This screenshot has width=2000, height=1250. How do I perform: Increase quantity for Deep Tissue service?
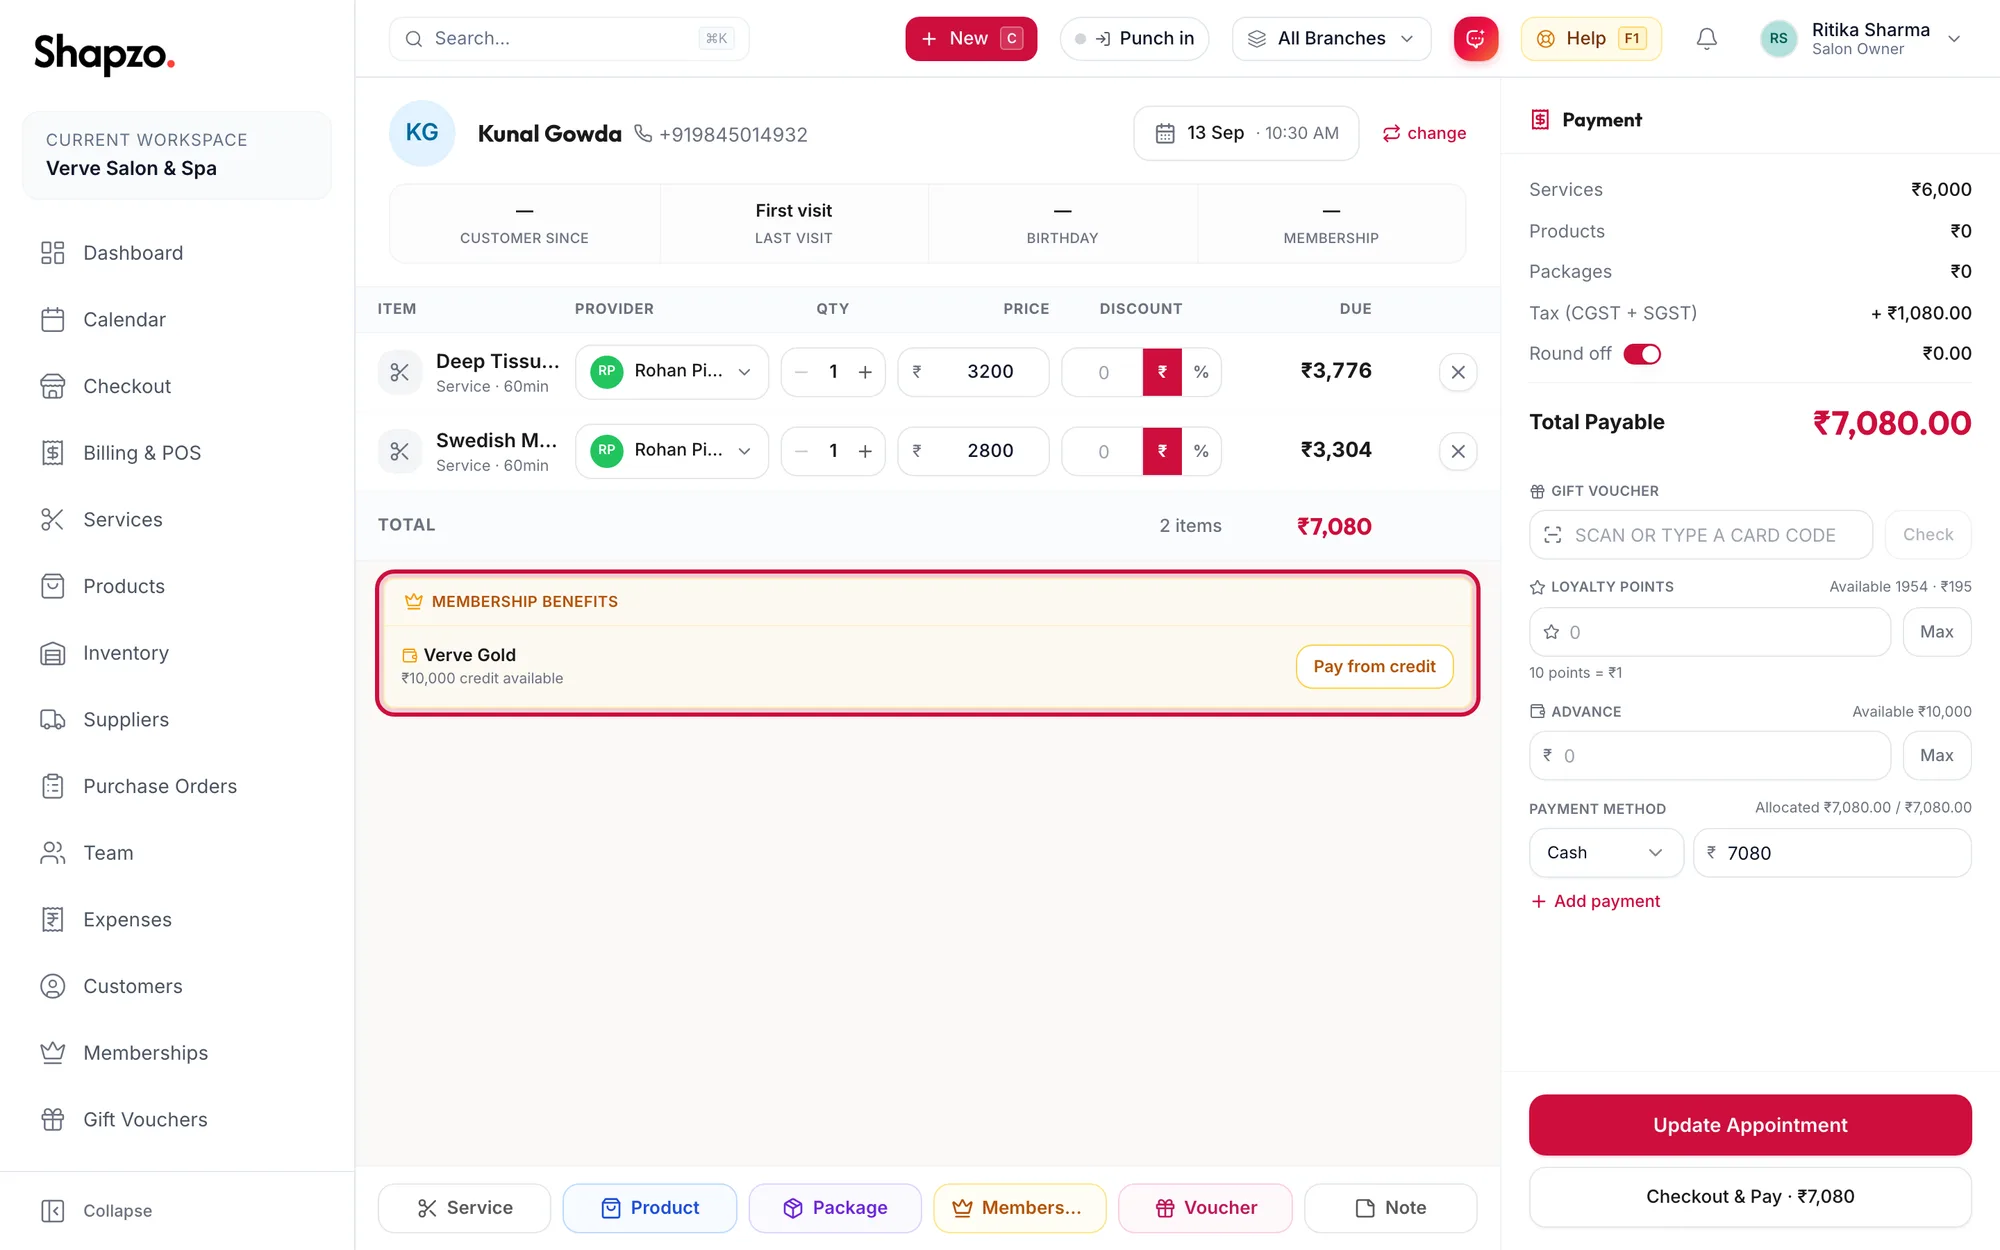coord(865,372)
